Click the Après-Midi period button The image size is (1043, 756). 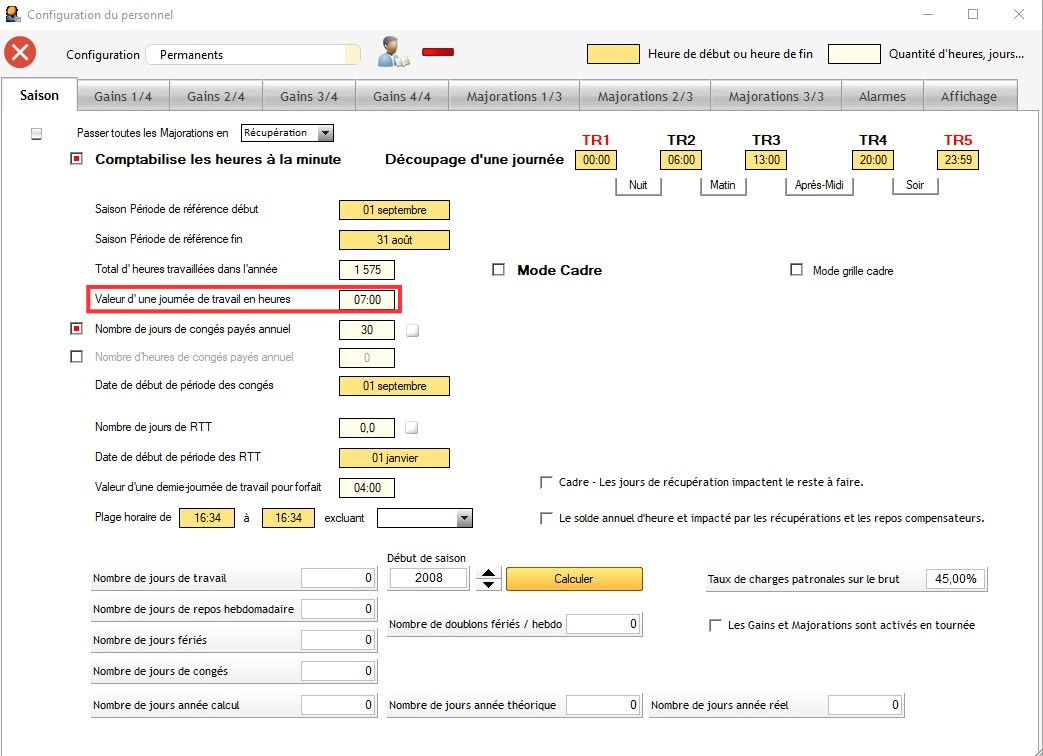click(x=817, y=186)
